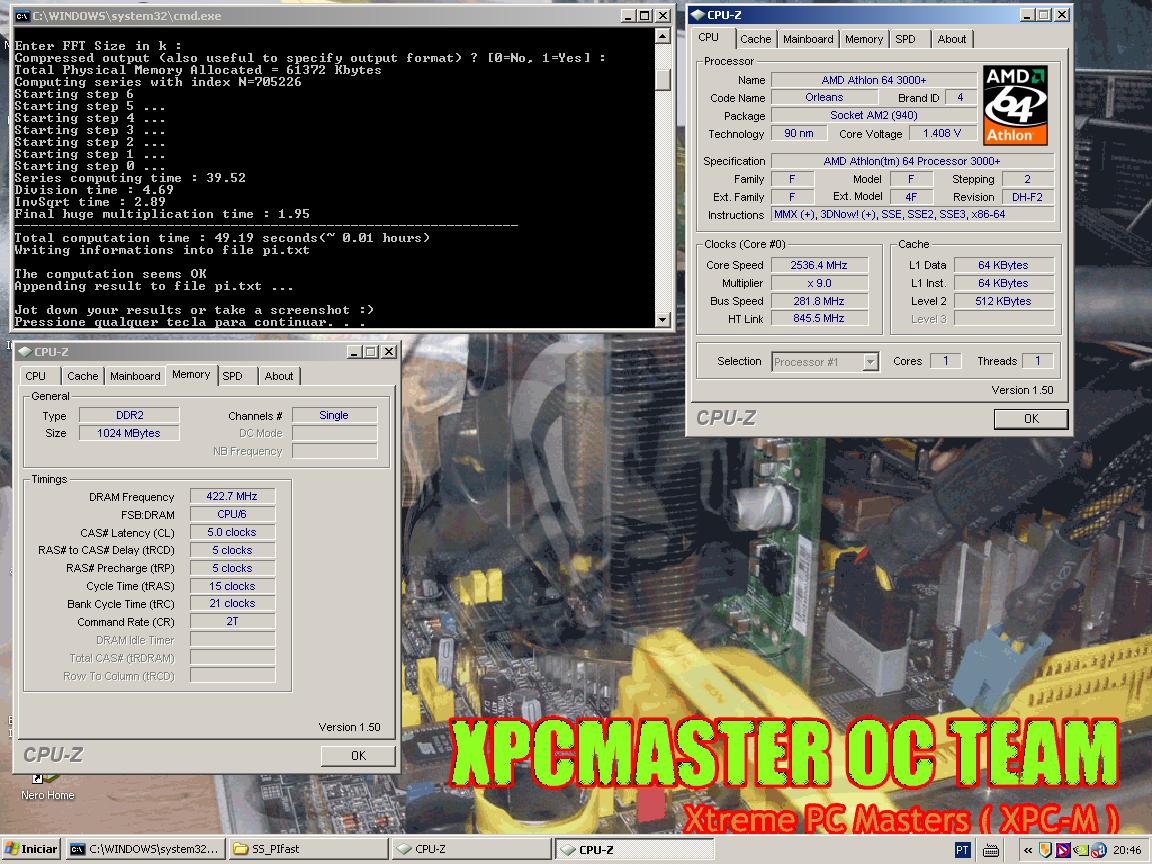The image size is (1152, 864).
Task: Click the orange security shield tray icon
Action: (x=1045, y=850)
